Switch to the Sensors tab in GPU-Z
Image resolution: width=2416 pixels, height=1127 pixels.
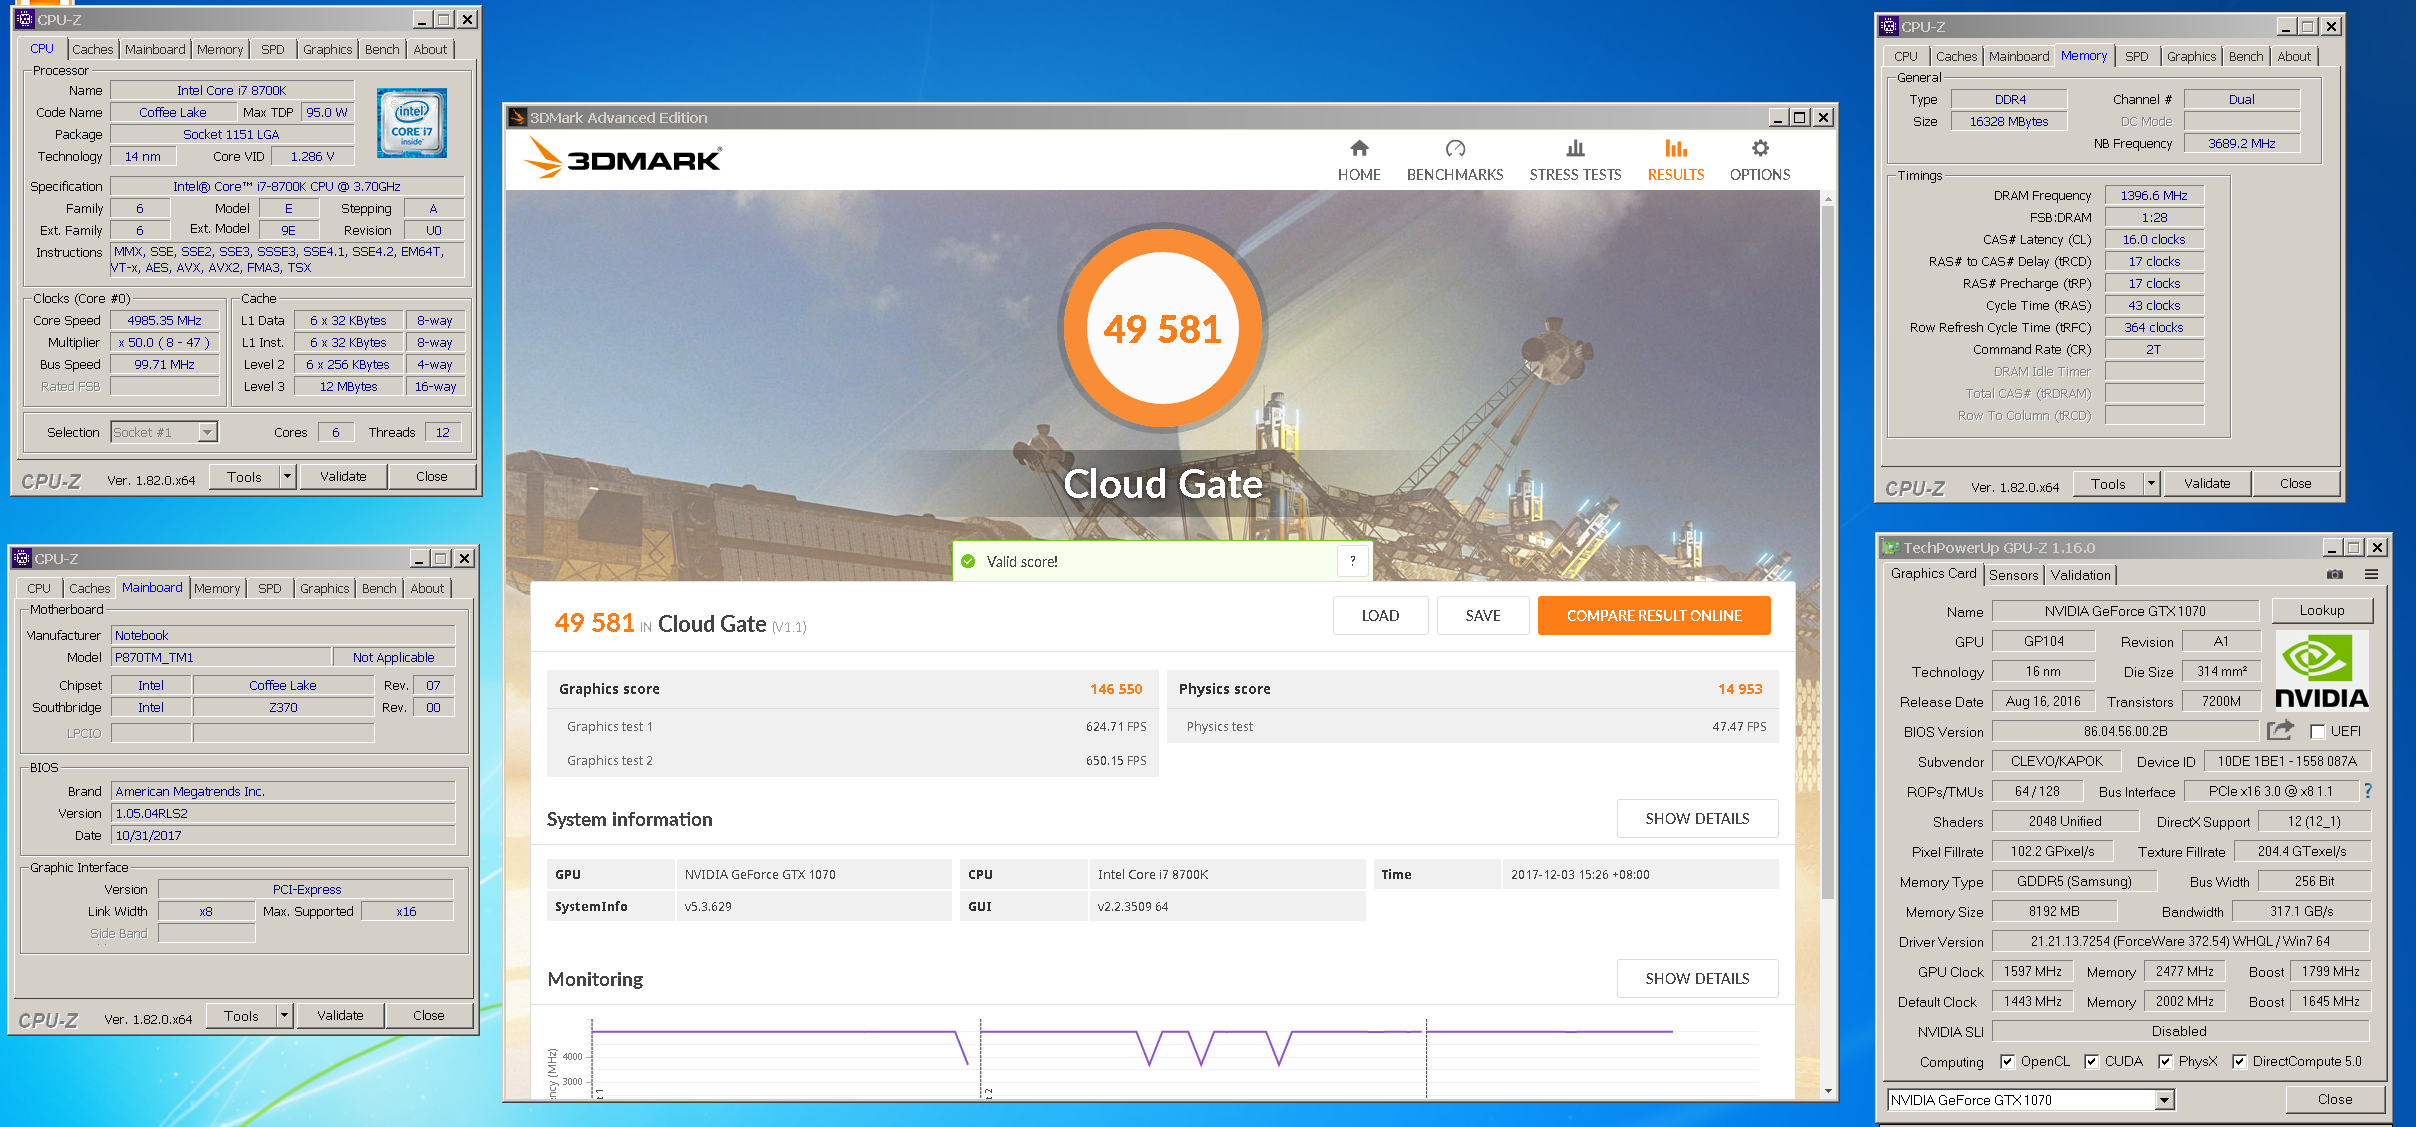(2013, 575)
